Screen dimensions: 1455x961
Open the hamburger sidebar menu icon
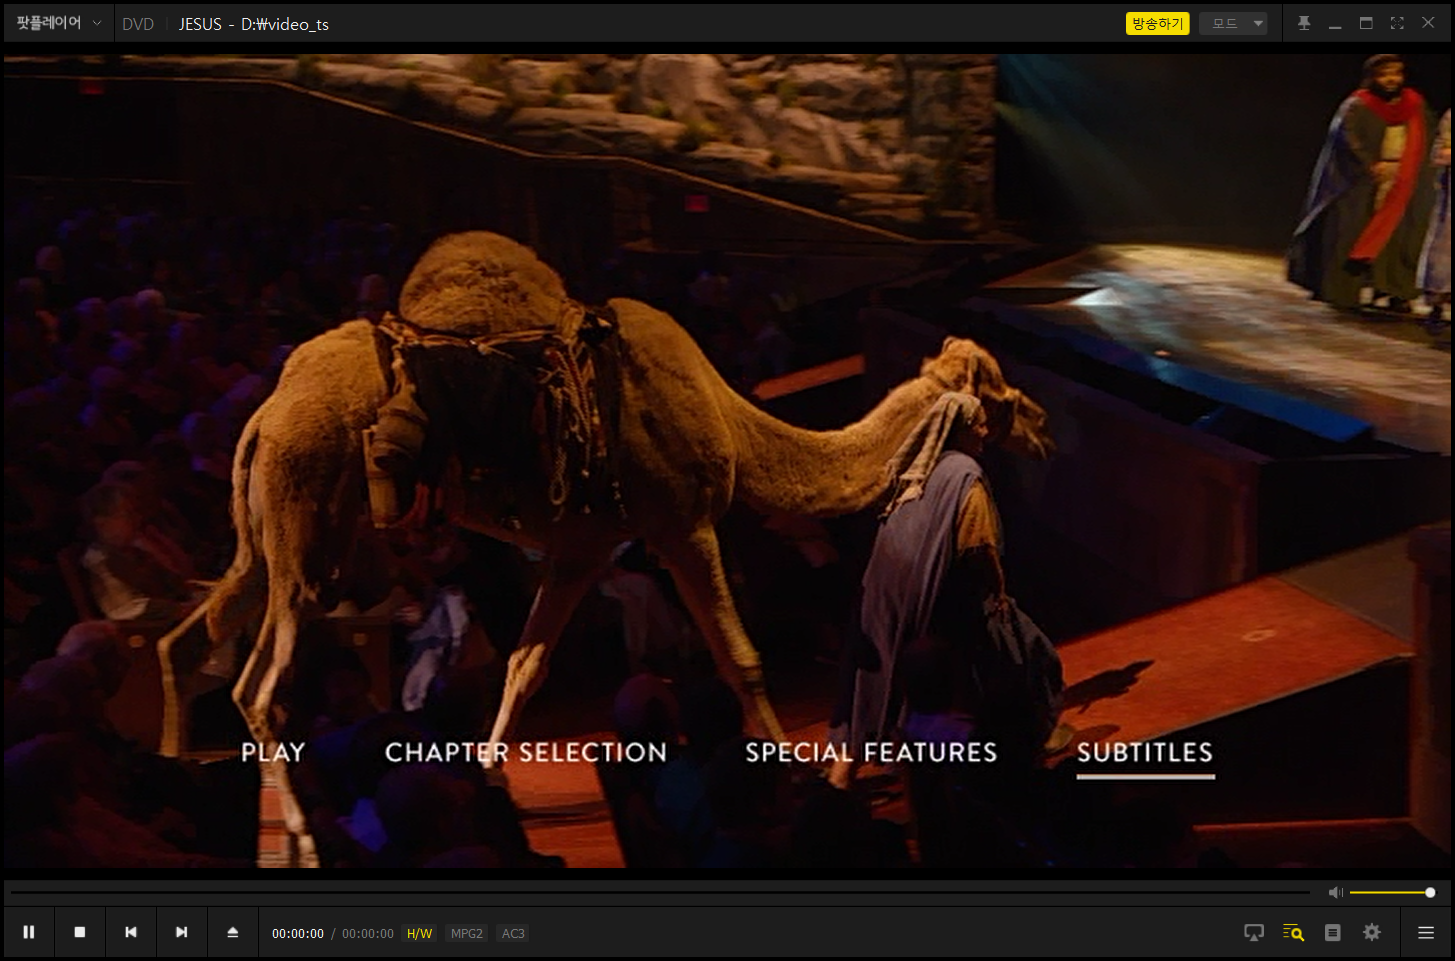point(1426,932)
